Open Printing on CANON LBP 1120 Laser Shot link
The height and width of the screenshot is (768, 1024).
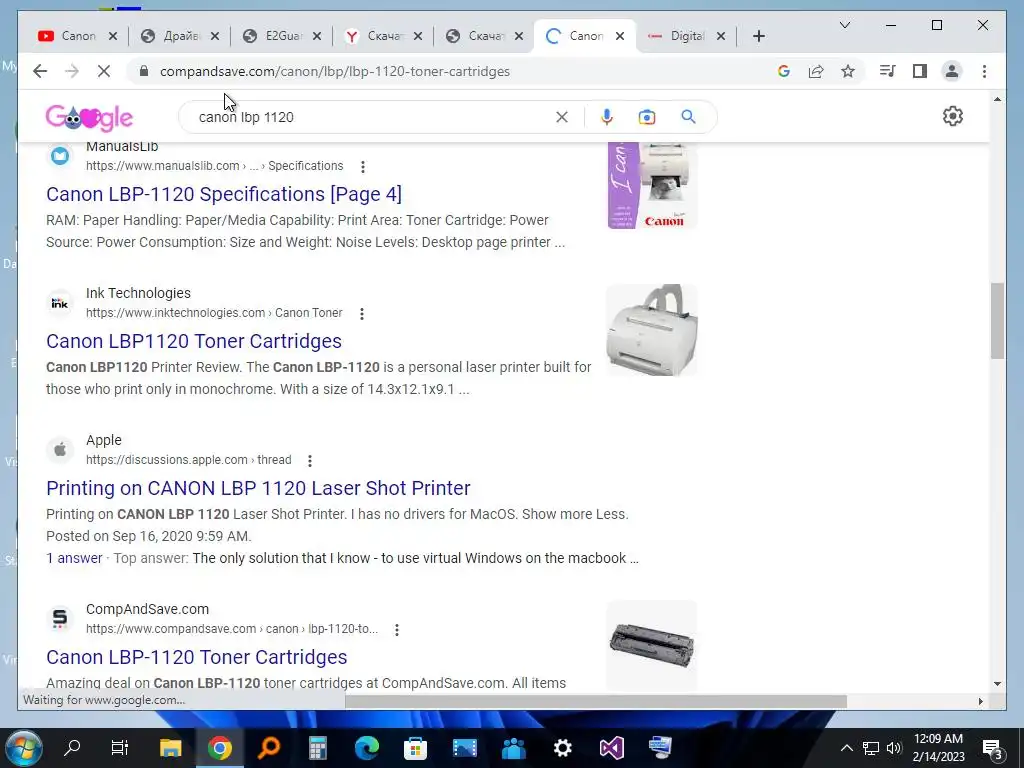(258, 488)
